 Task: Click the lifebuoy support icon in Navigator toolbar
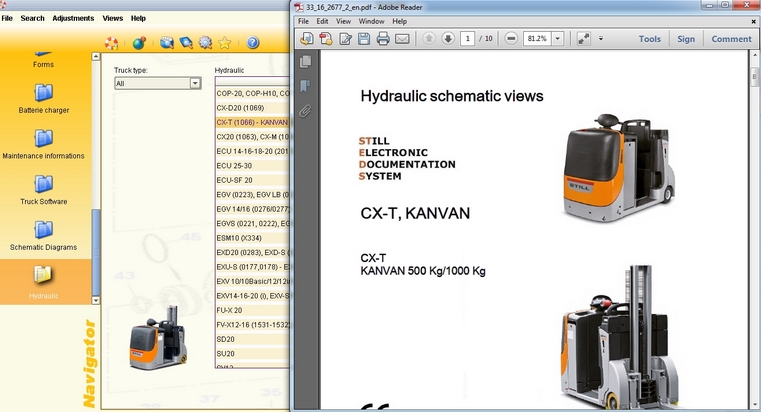tap(112, 43)
